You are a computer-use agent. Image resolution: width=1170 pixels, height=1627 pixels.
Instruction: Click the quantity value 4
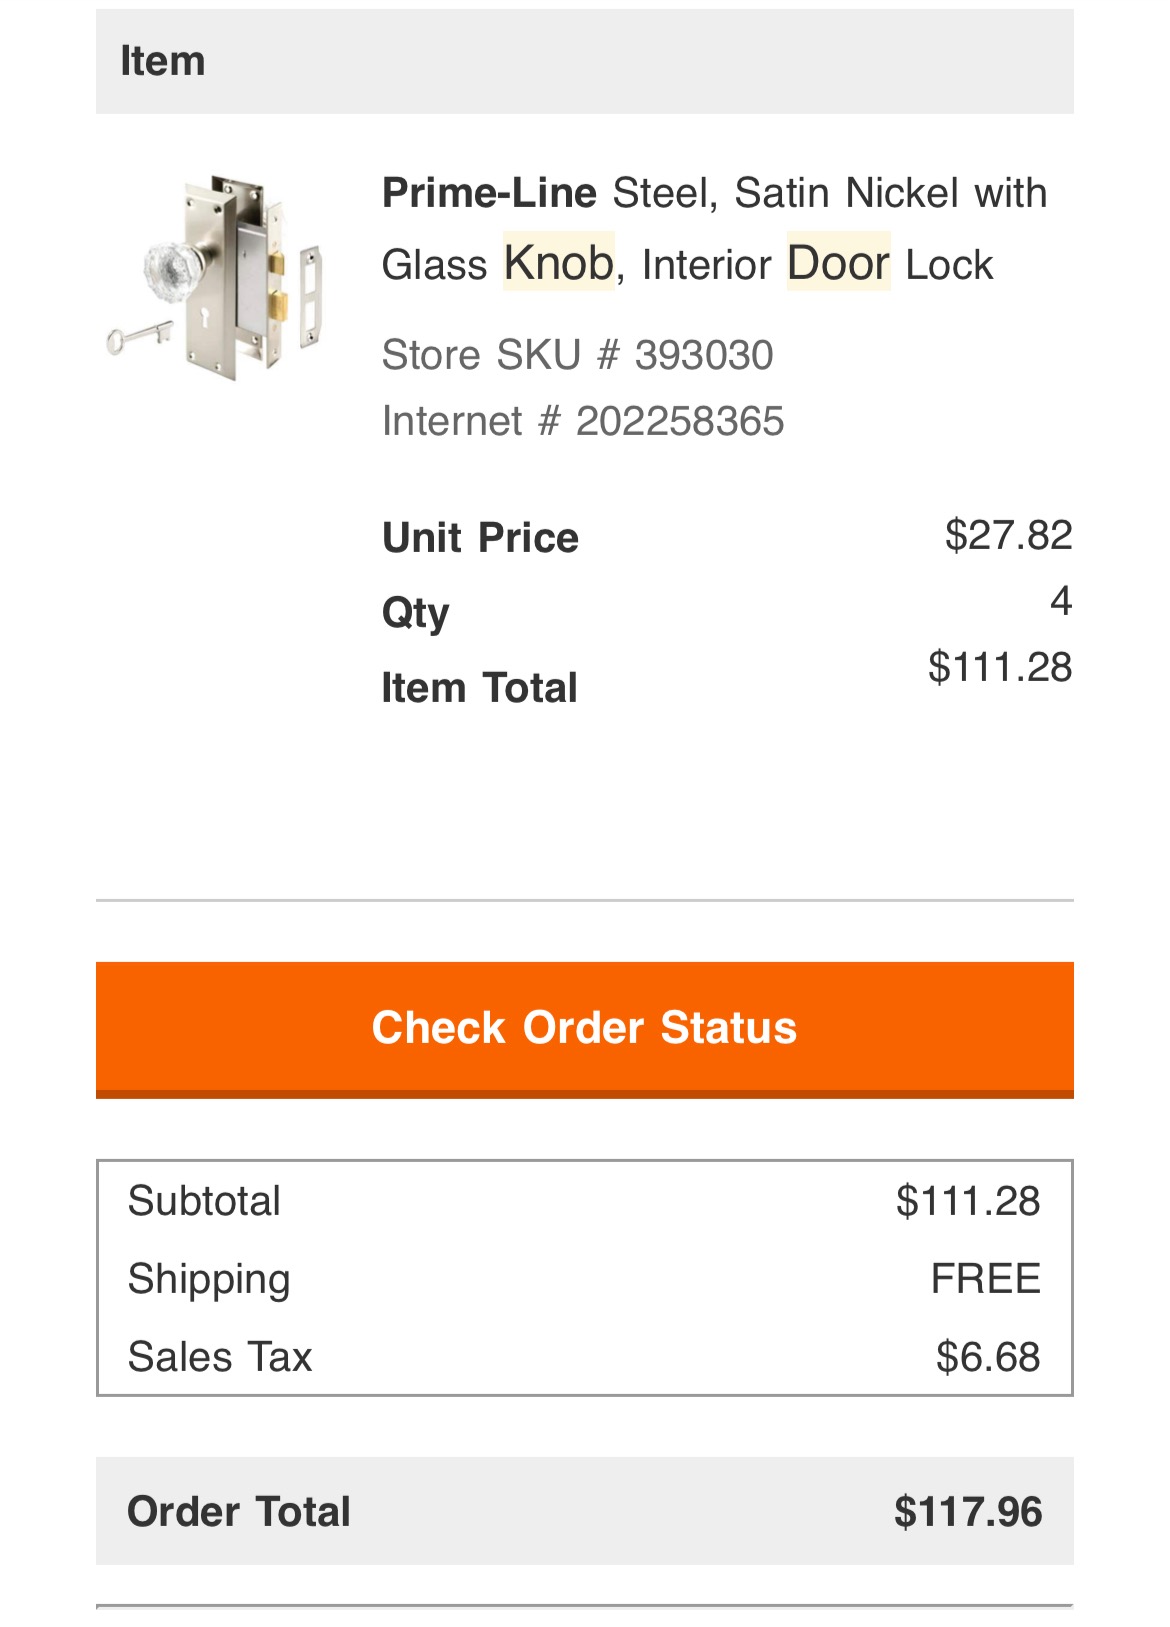pos(1061,601)
